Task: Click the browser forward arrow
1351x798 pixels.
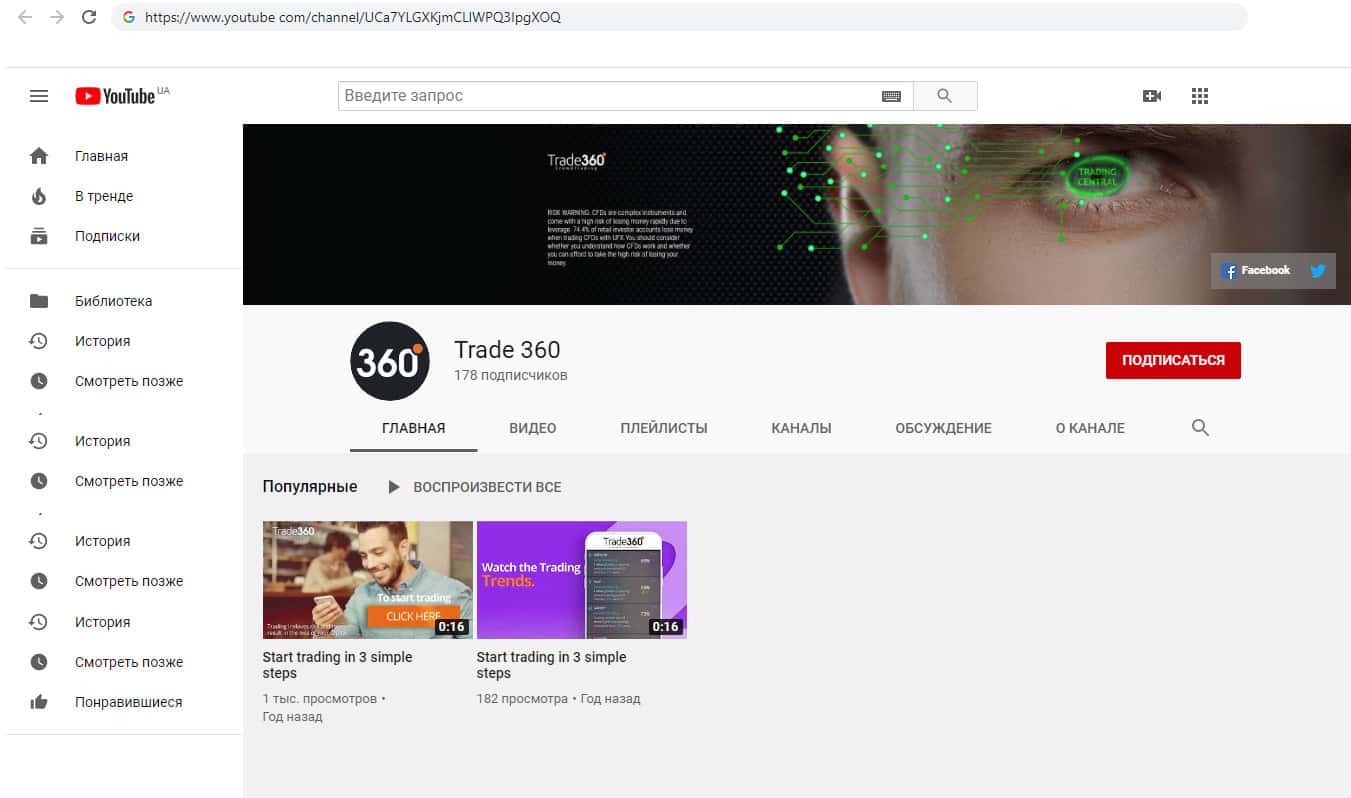Action: (x=57, y=17)
